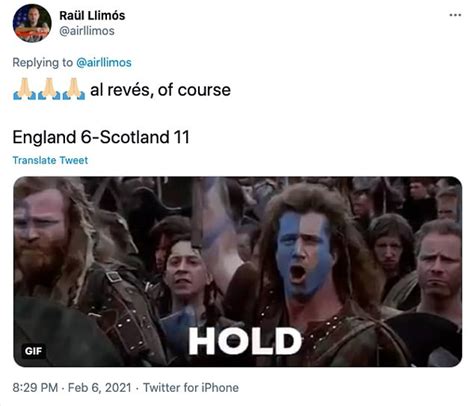Click the 'al revés, of course' text

tap(160, 90)
